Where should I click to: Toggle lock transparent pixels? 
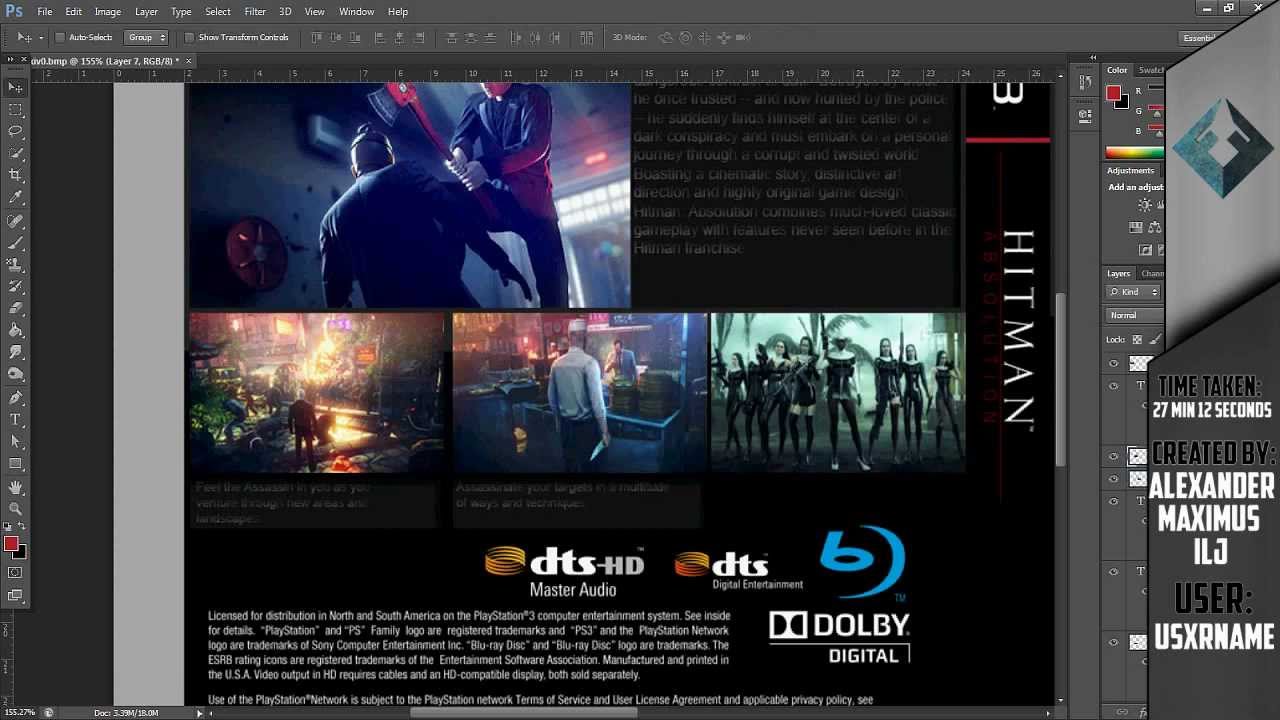click(x=1138, y=340)
